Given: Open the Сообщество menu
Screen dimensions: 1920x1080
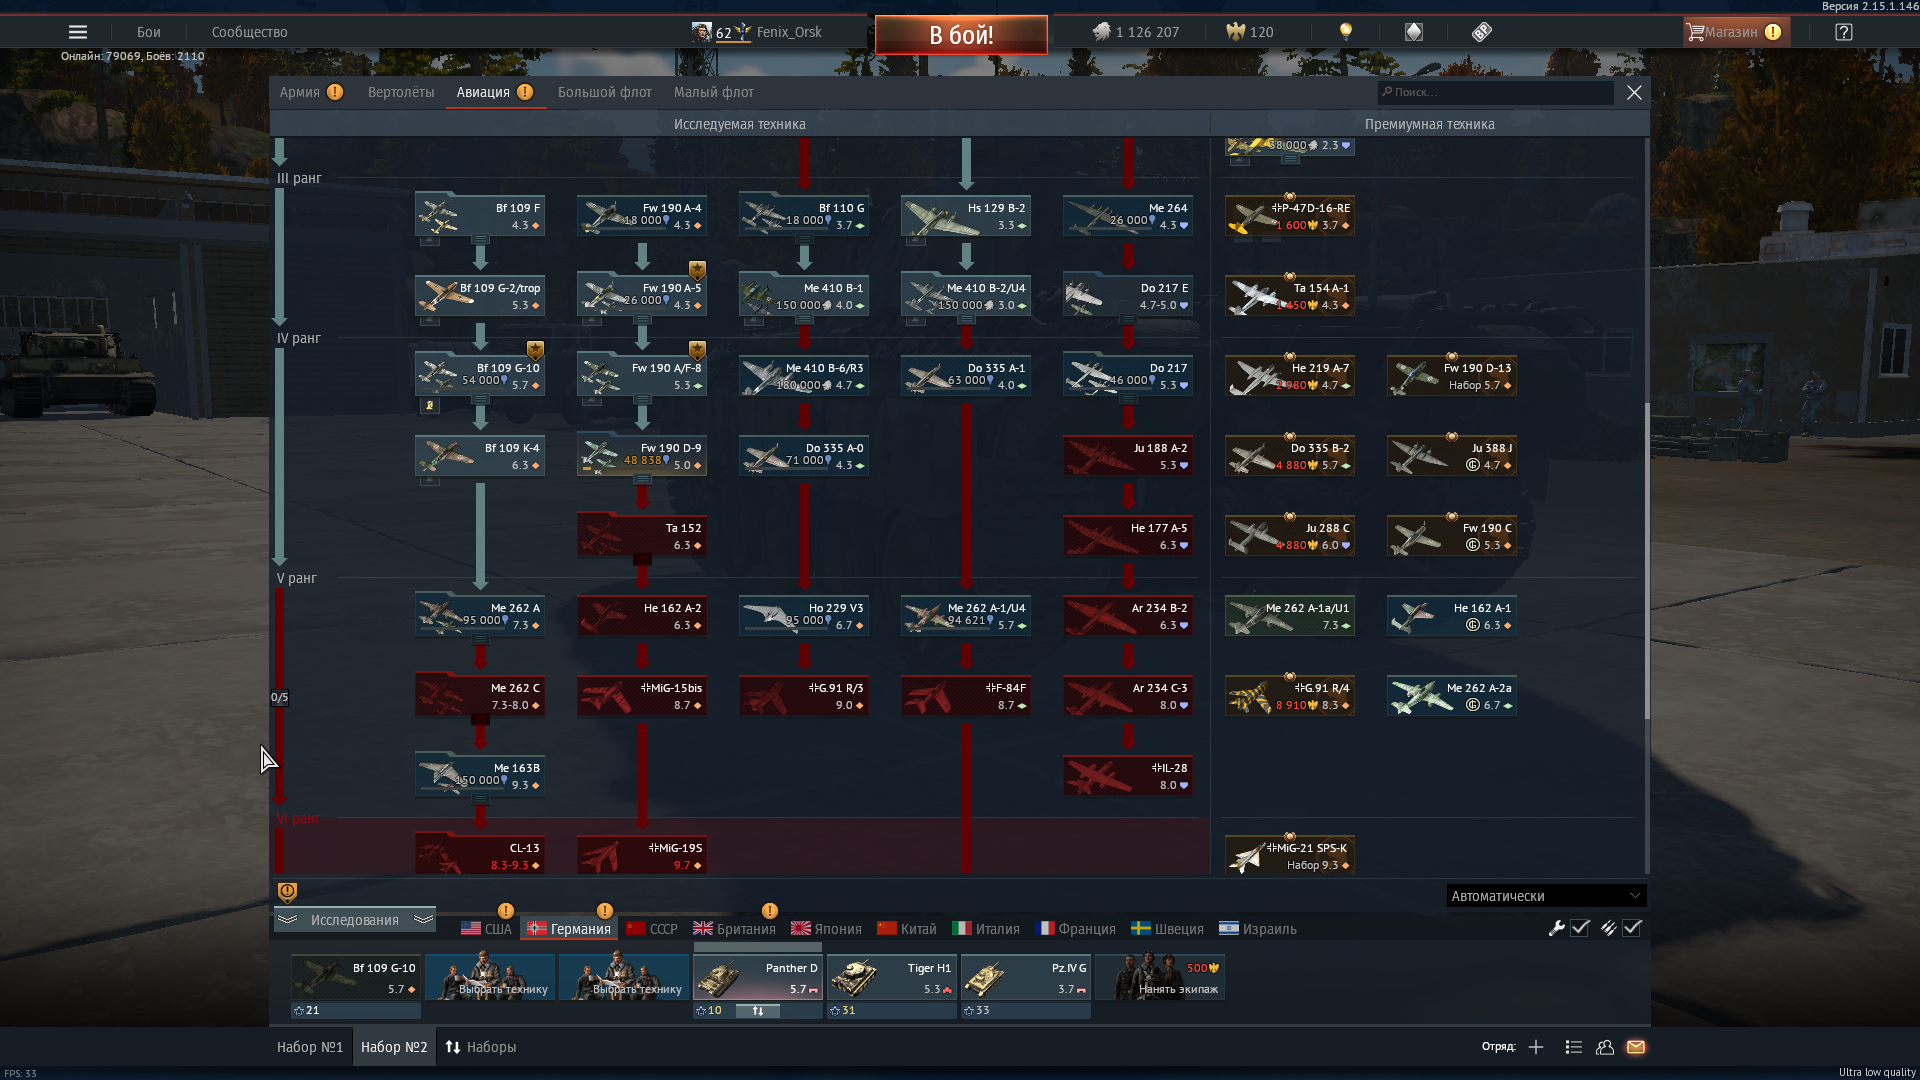Looking at the screenshot, I should [x=250, y=32].
